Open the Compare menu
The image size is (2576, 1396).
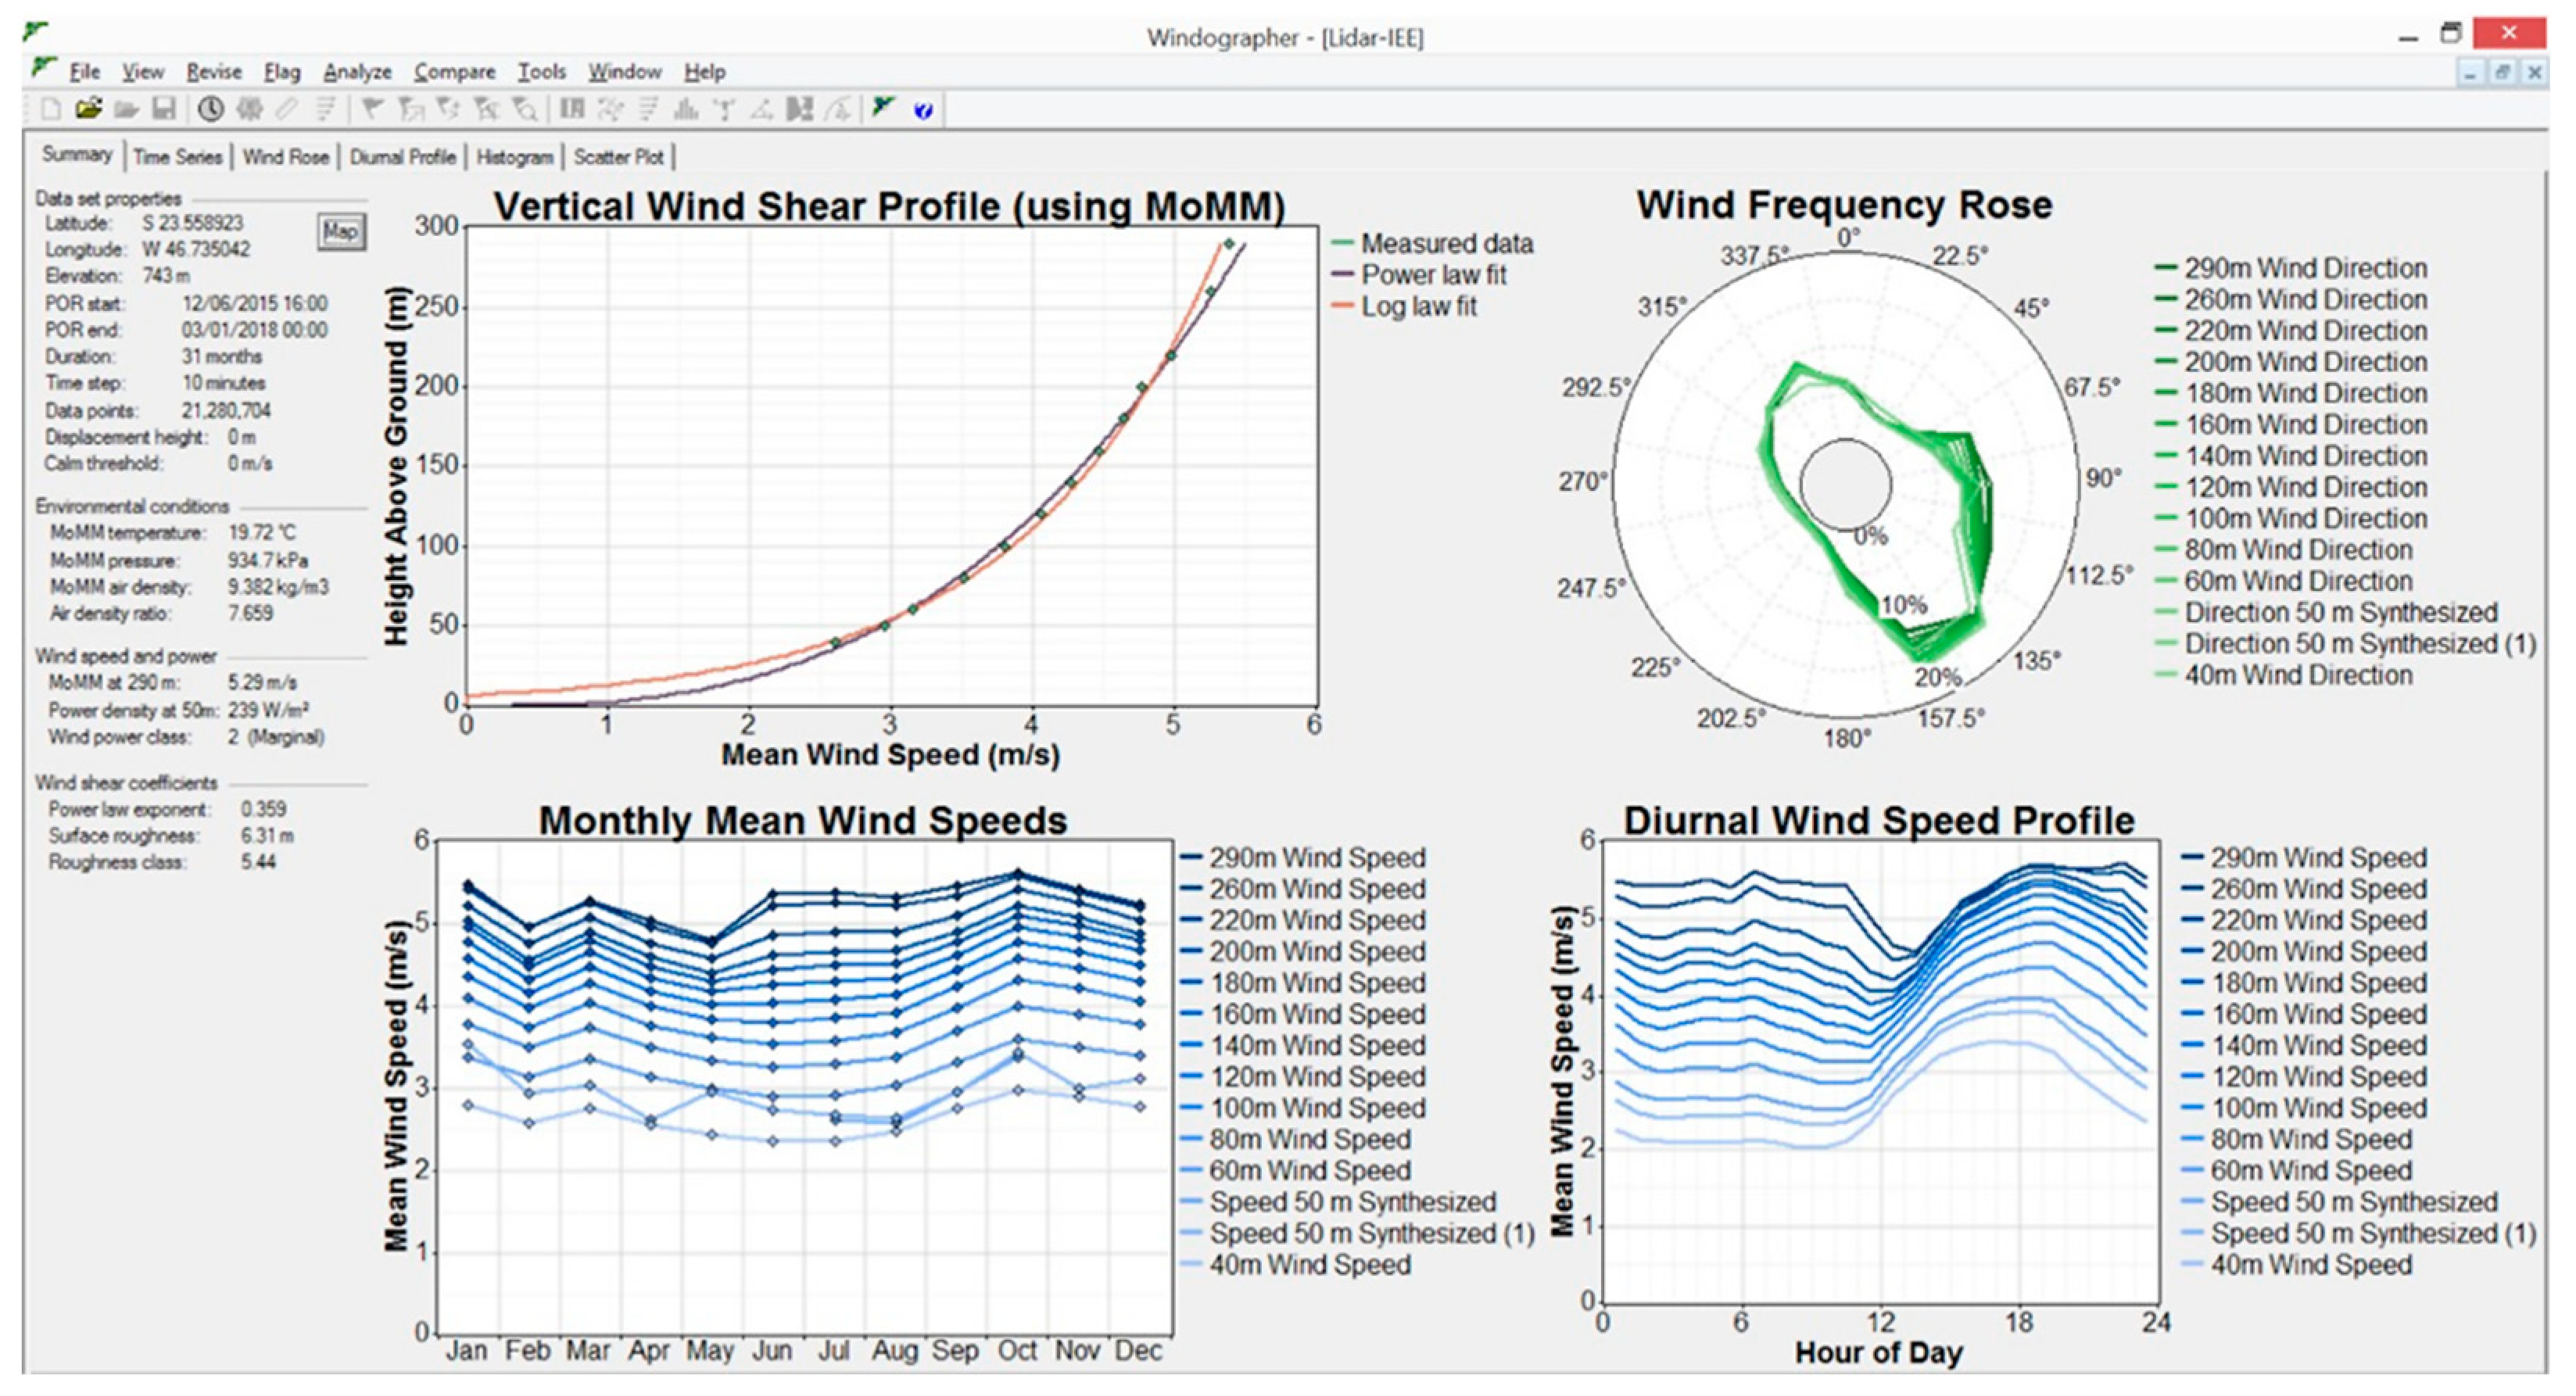pos(454,72)
